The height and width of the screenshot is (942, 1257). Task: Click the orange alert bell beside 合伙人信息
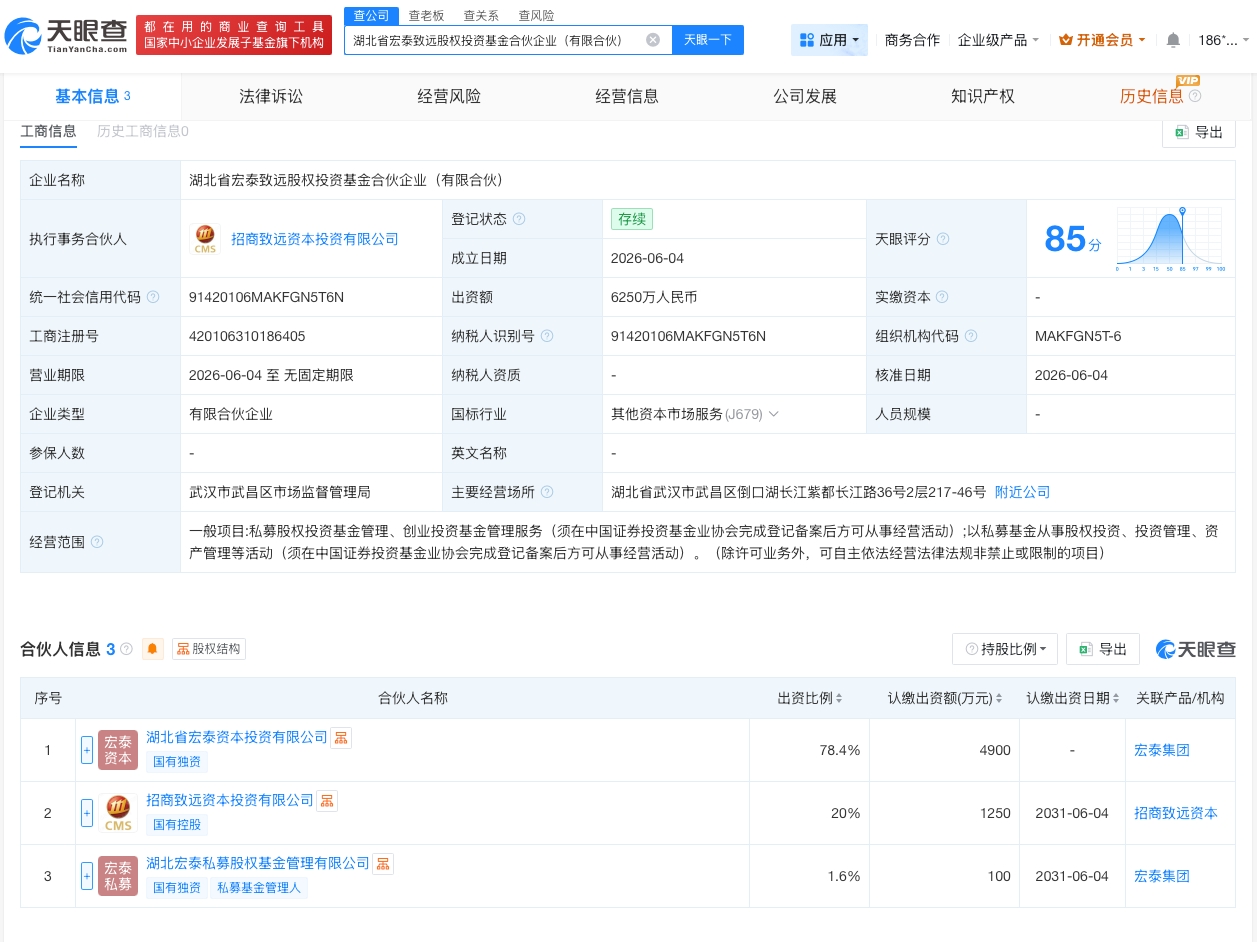[x=153, y=649]
